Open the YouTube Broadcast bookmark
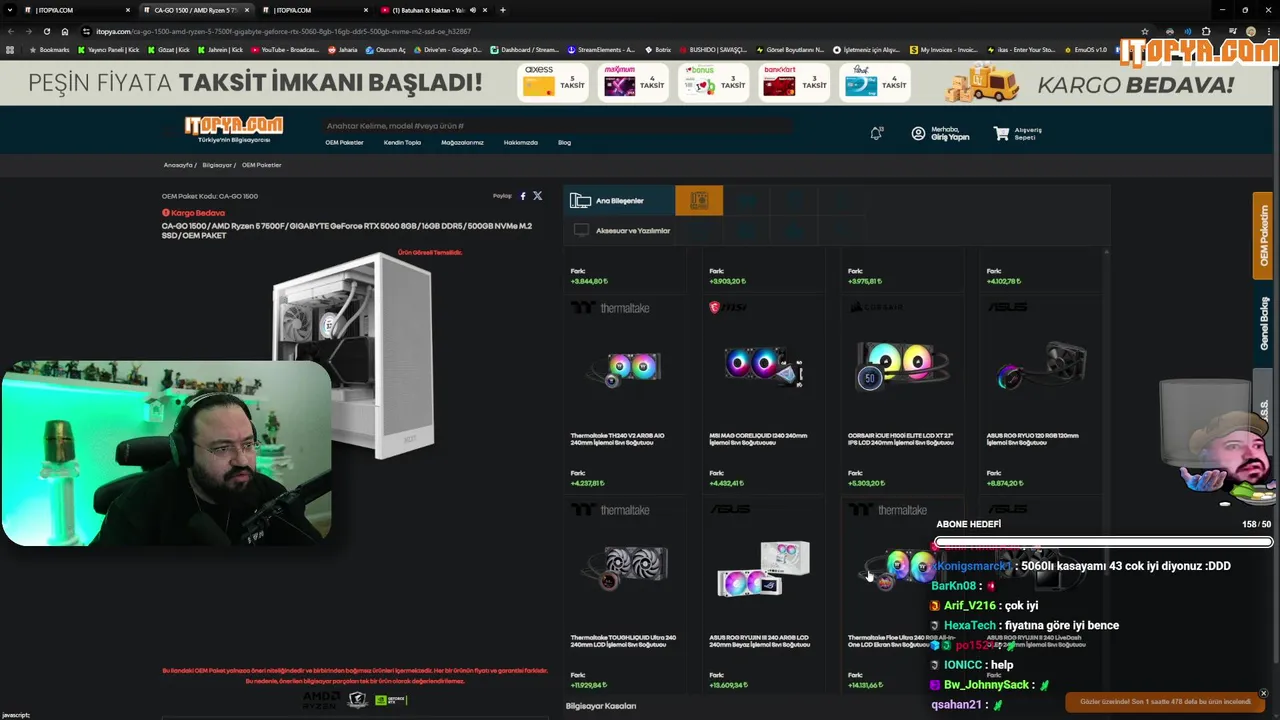The image size is (1280, 720). pos(284,49)
